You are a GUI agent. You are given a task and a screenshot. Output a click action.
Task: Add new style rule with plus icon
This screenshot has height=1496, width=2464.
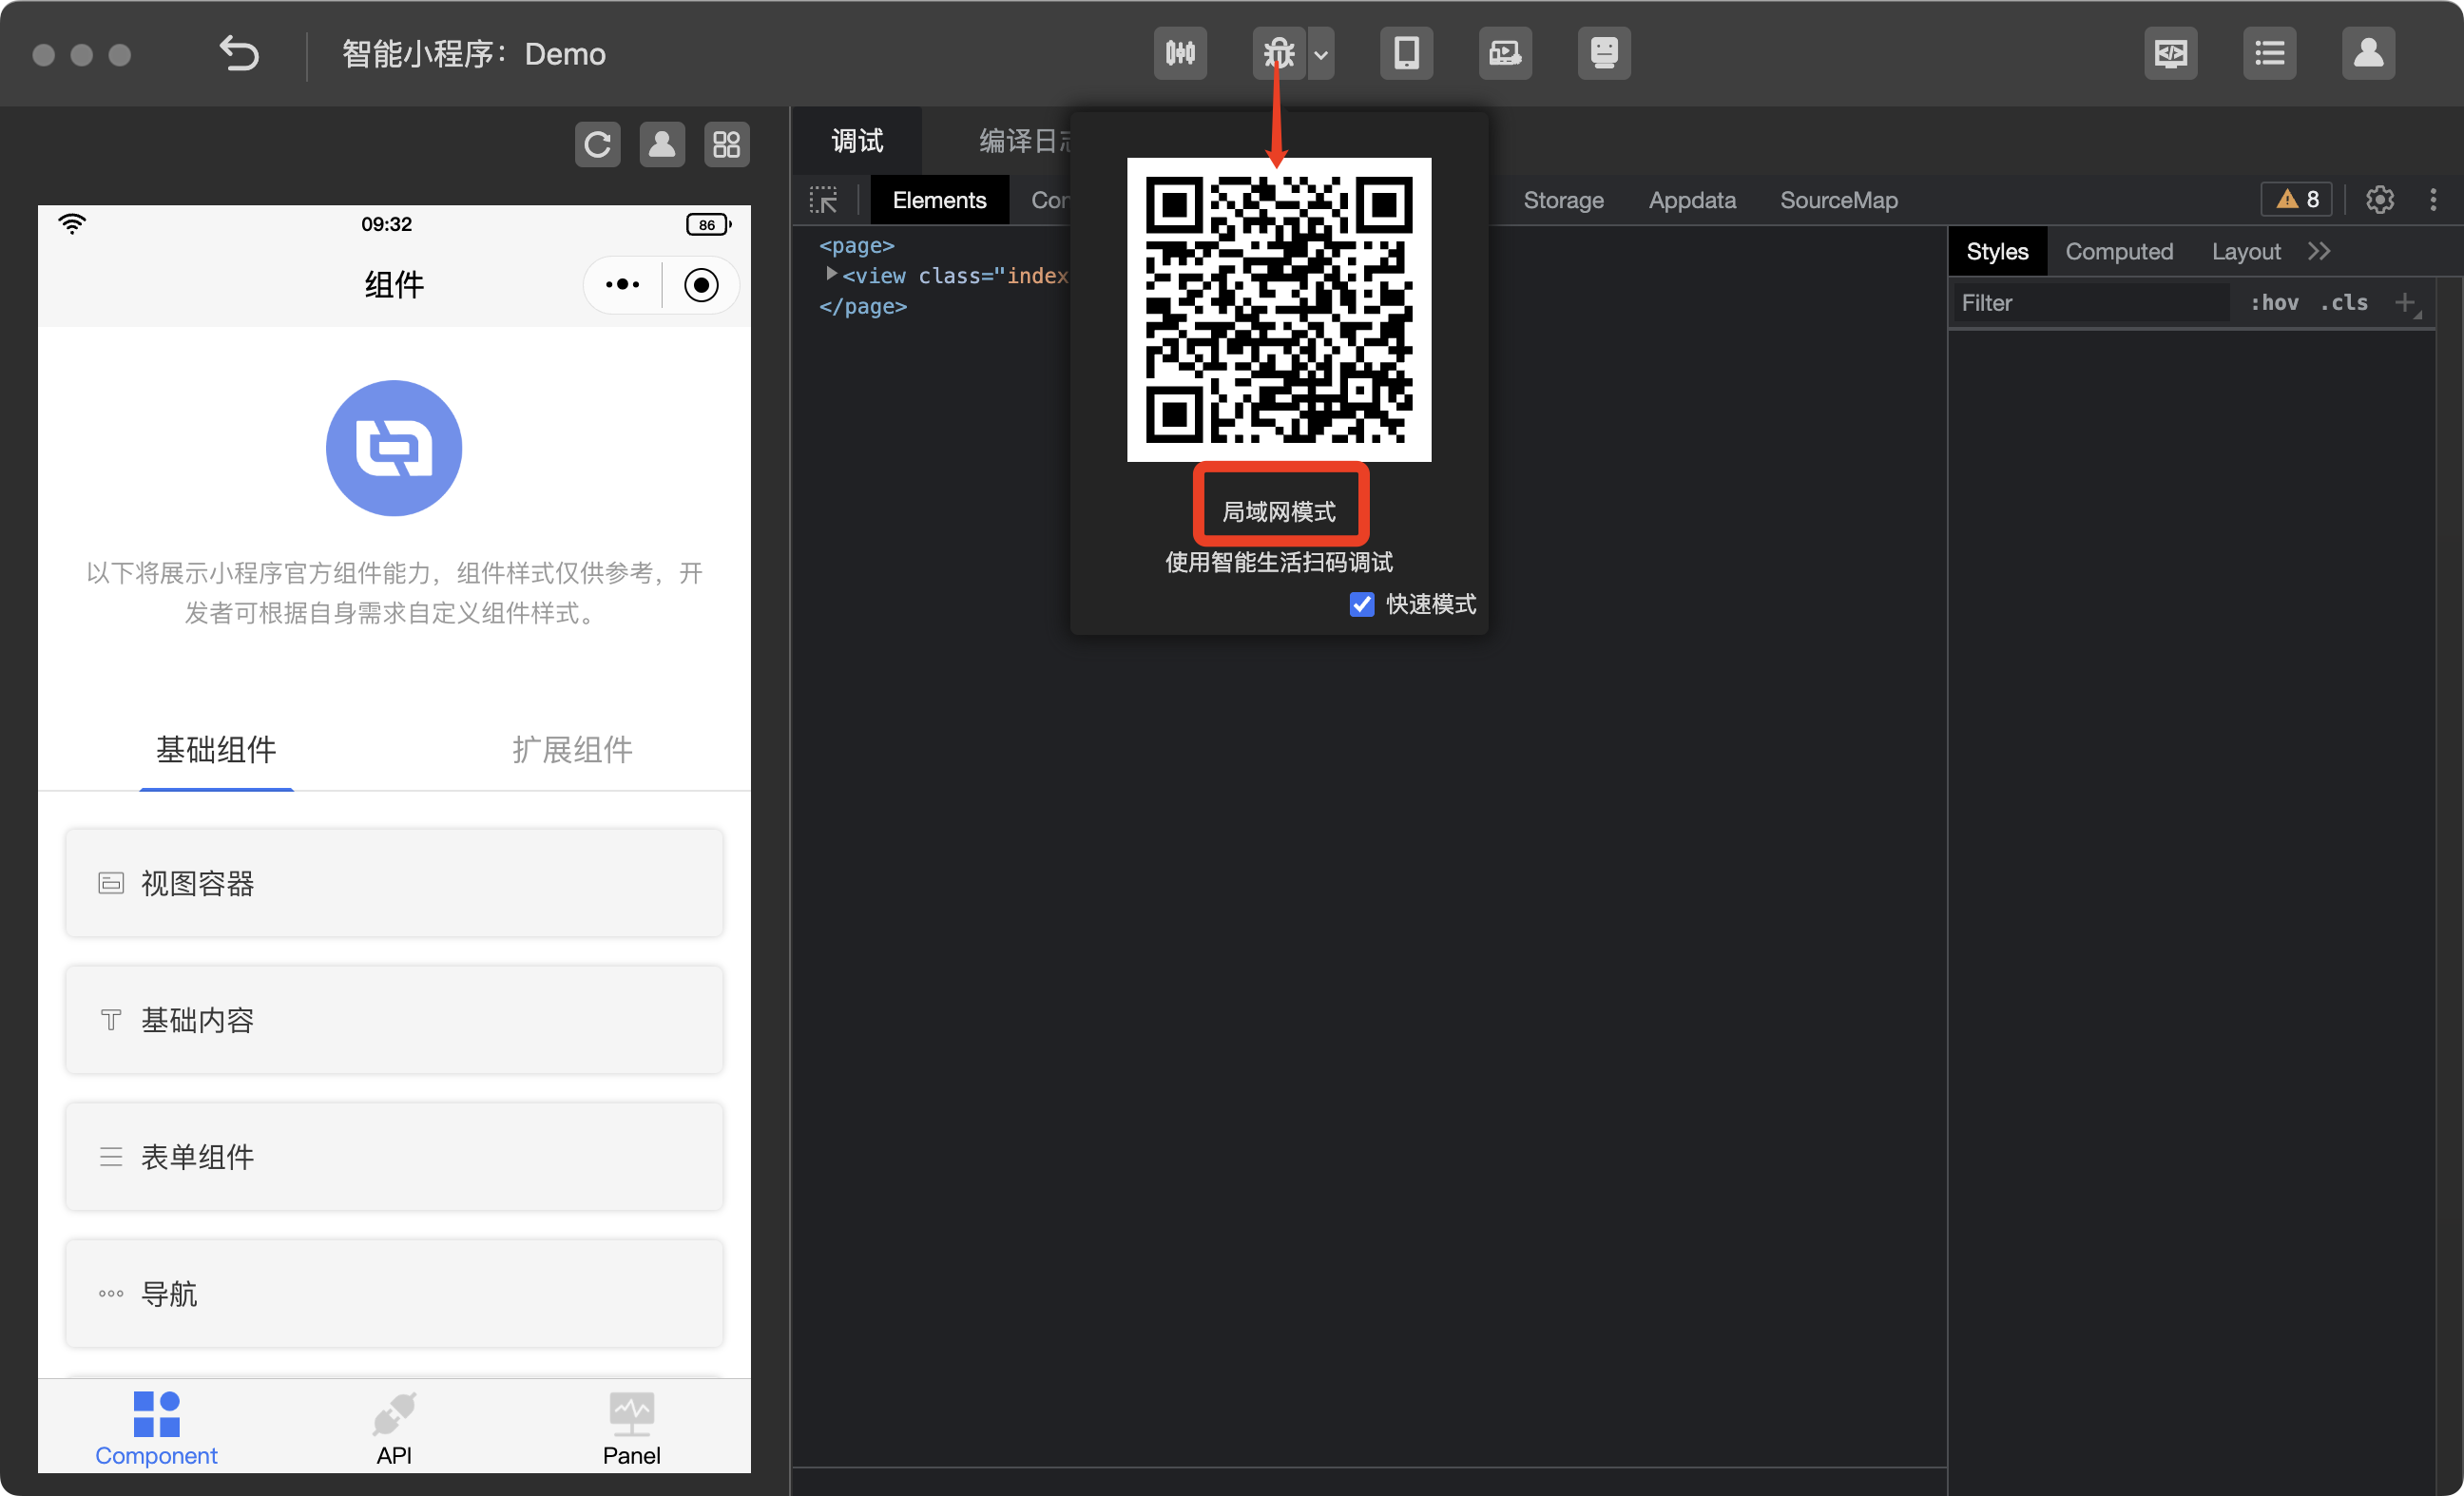[2405, 303]
